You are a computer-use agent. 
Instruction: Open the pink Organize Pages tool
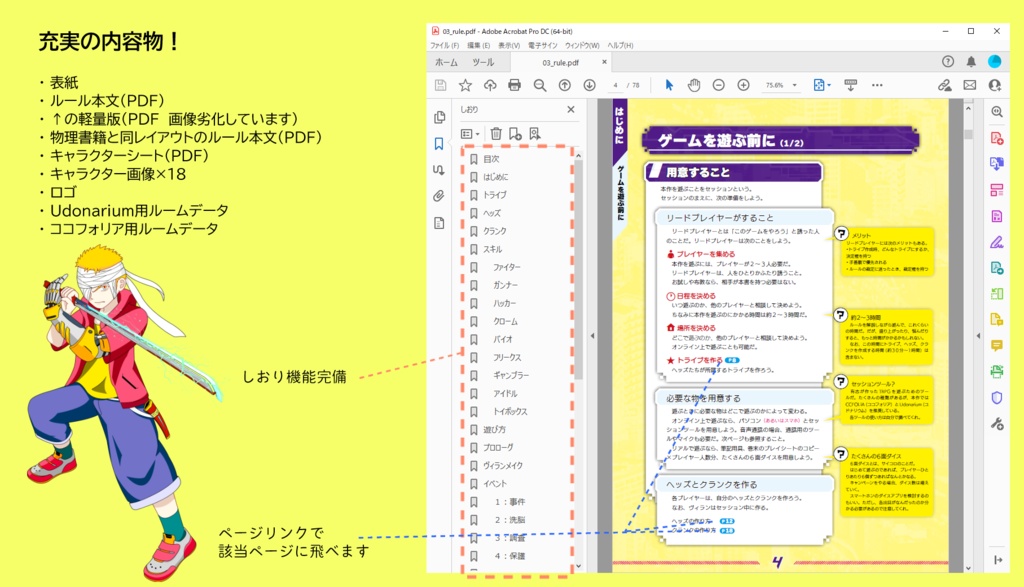pyautogui.click(x=997, y=190)
